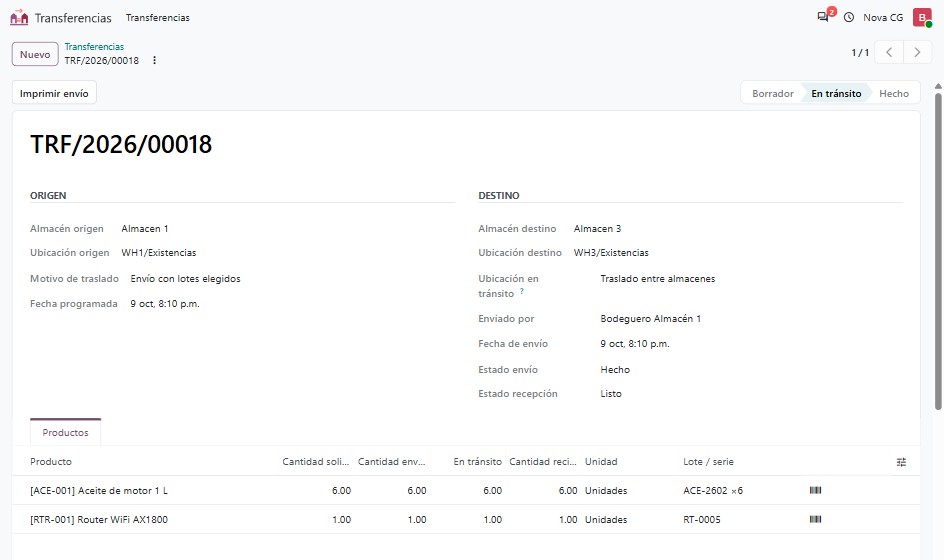Click the Nuevo button
This screenshot has height=560, width=944.
click(35, 54)
